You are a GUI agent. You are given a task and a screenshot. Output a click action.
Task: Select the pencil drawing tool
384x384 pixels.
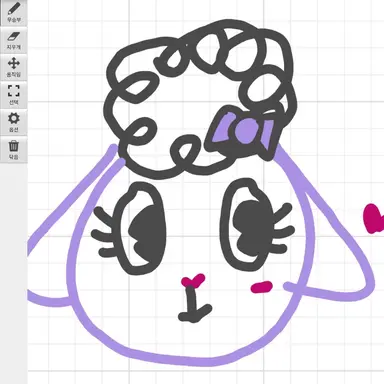[x=13, y=13]
